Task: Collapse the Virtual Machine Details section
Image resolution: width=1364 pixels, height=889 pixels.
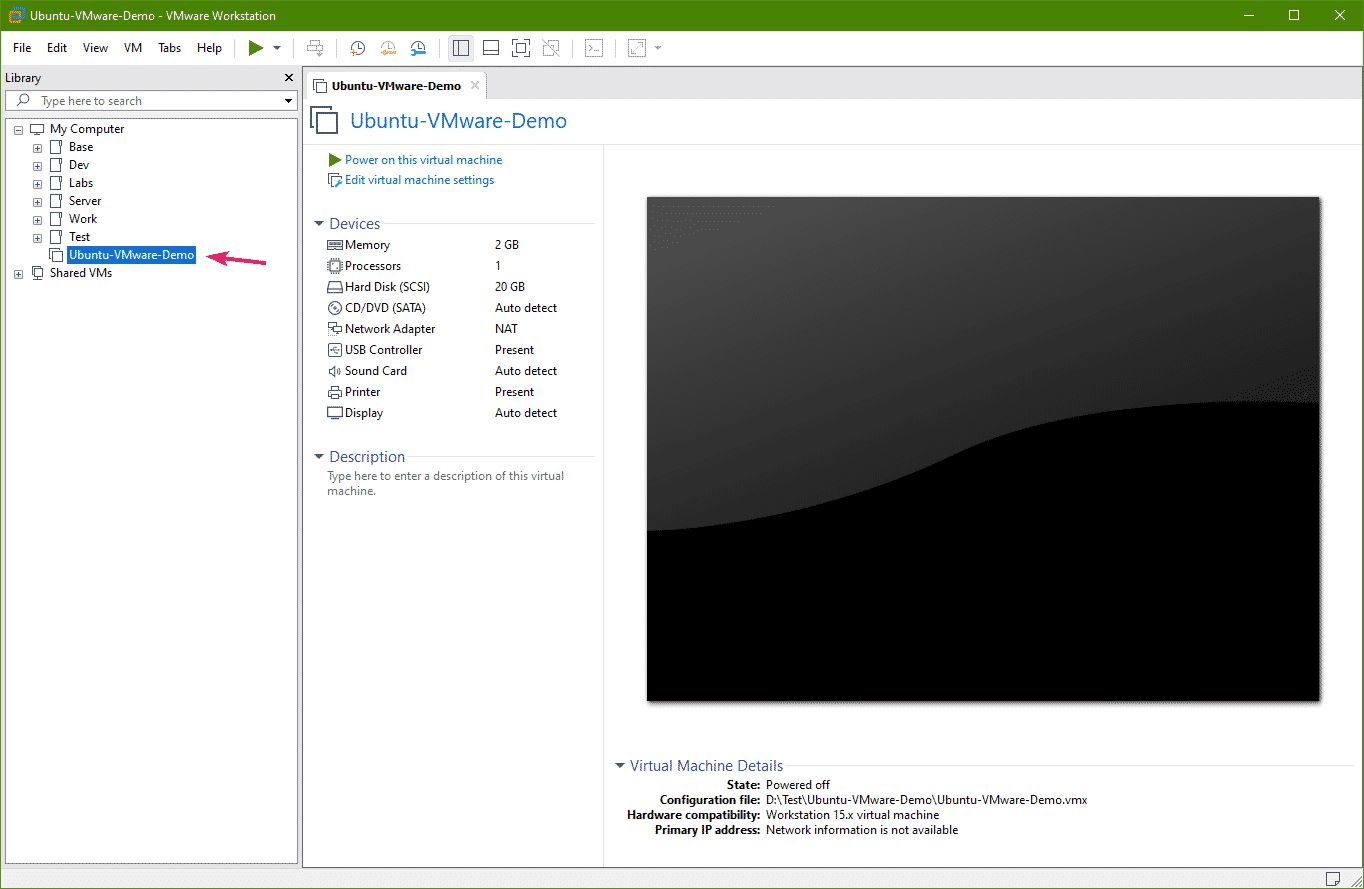Action: click(x=620, y=766)
